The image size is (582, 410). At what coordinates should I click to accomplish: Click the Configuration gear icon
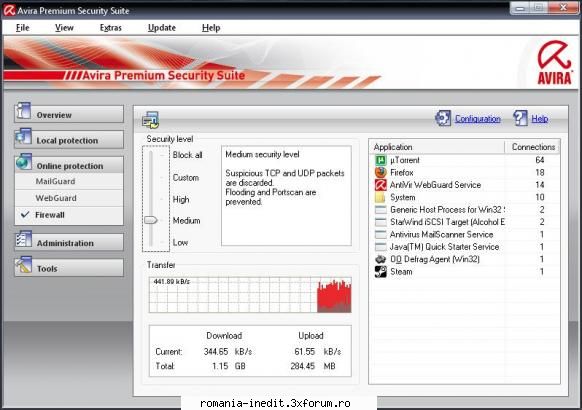443,118
